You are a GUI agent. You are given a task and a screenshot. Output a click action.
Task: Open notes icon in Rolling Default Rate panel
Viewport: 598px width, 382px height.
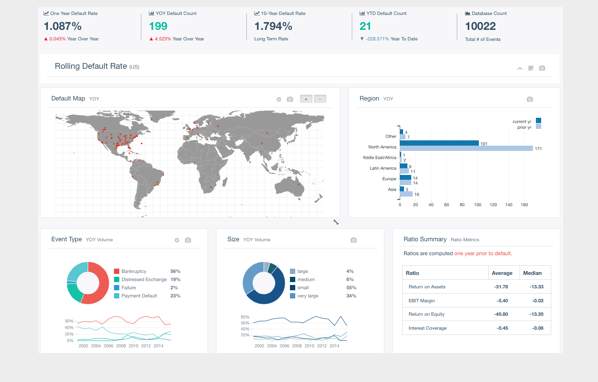[530, 68]
